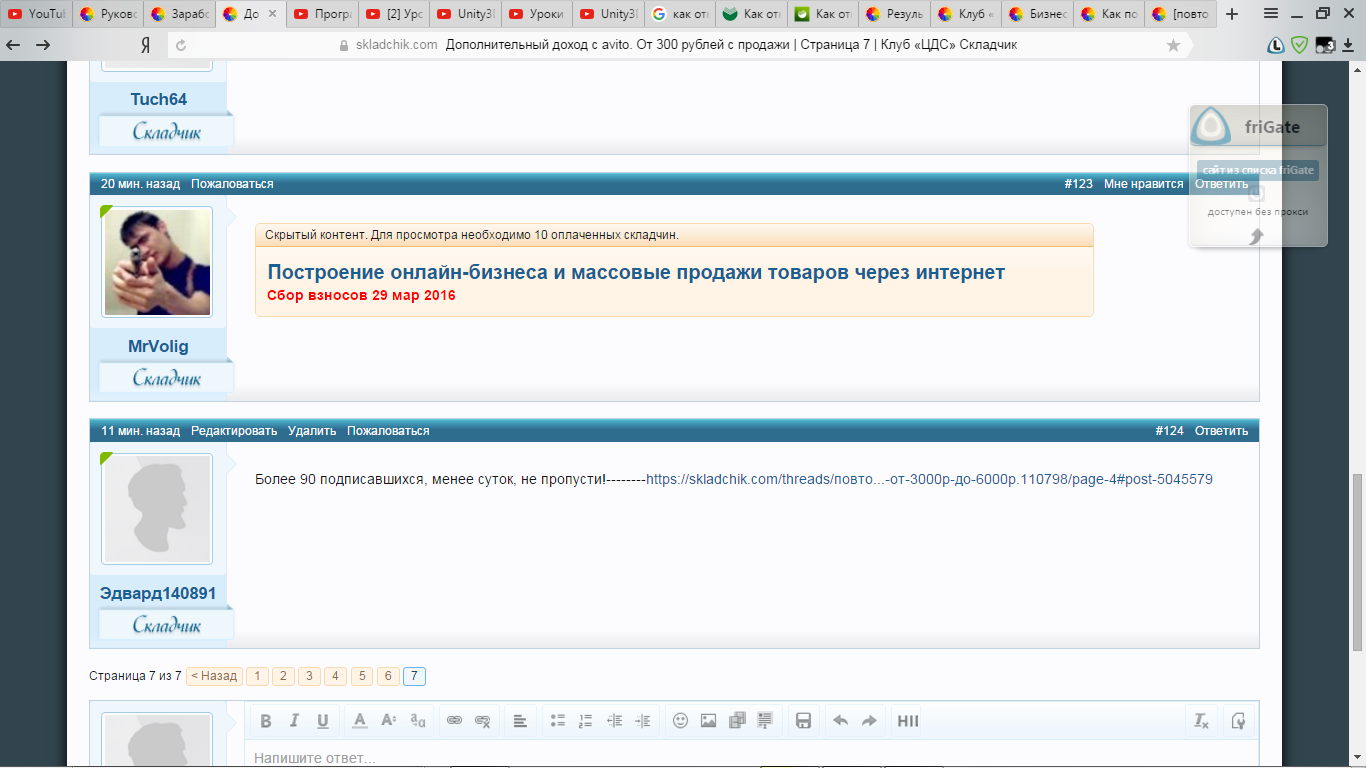Reload the current page
This screenshot has width=1366, height=768.
(181, 45)
